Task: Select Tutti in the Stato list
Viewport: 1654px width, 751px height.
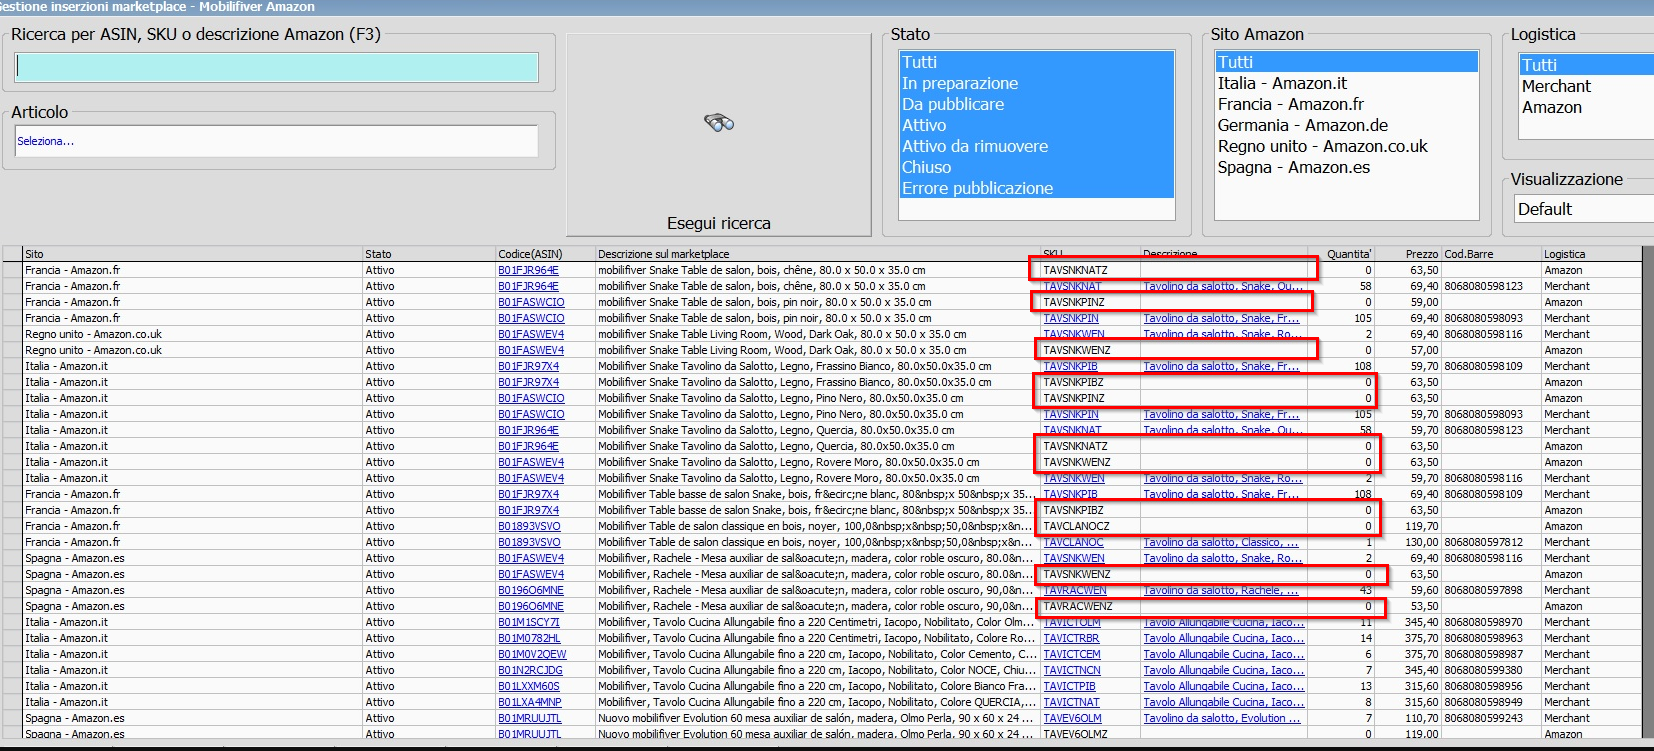Action: [x=1036, y=62]
